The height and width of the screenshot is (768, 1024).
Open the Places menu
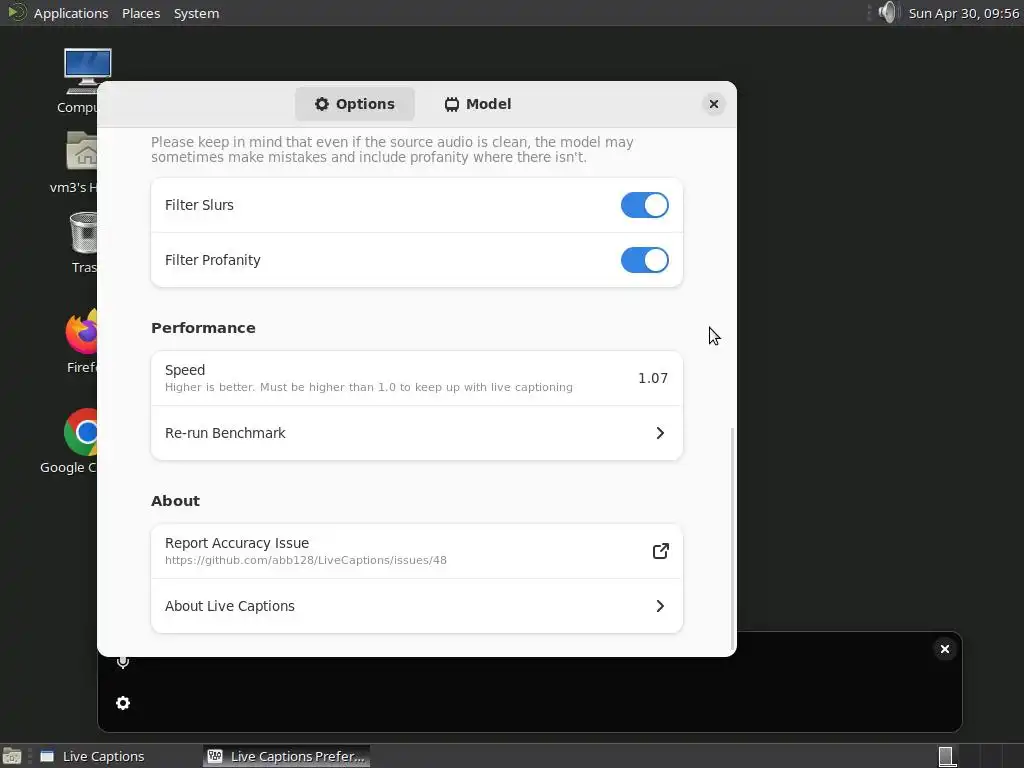[141, 13]
